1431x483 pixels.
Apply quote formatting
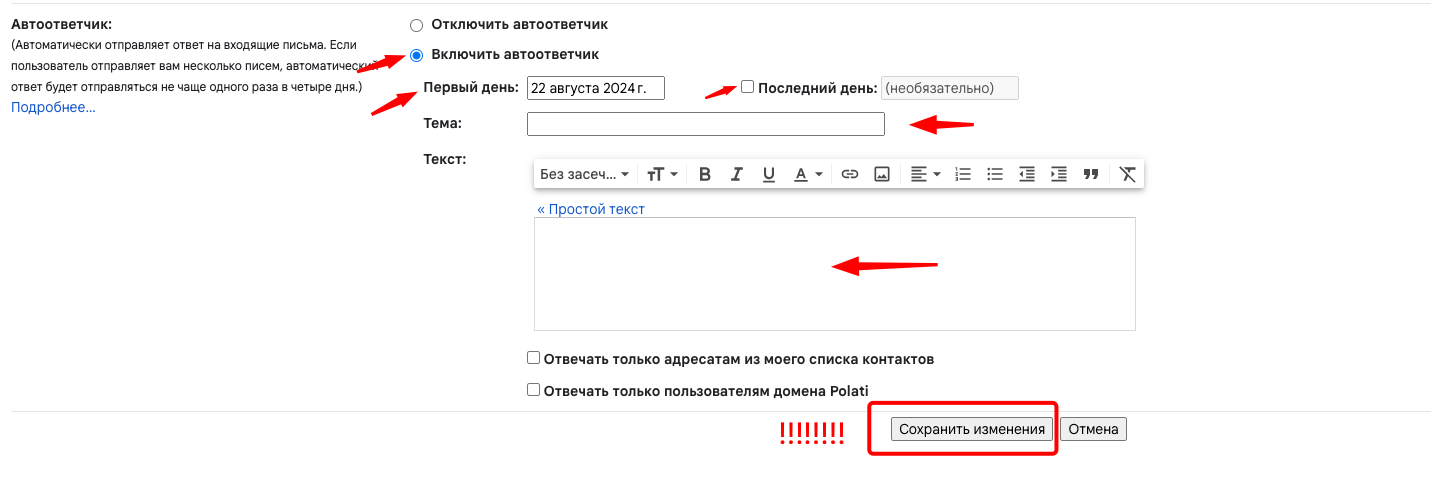click(x=1091, y=174)
